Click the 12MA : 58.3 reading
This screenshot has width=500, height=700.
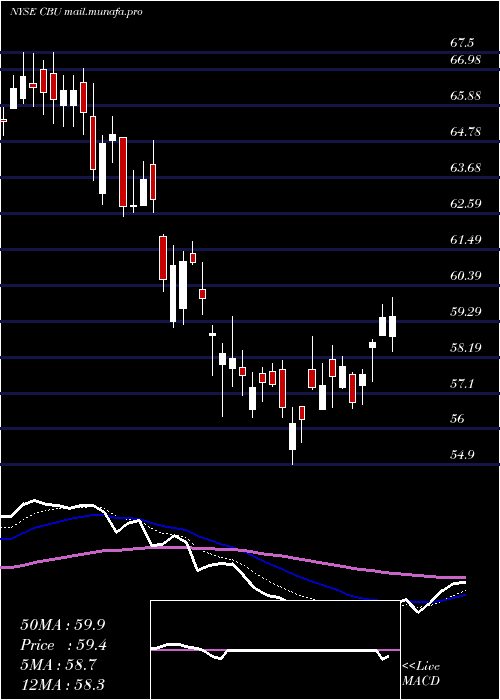62,684
